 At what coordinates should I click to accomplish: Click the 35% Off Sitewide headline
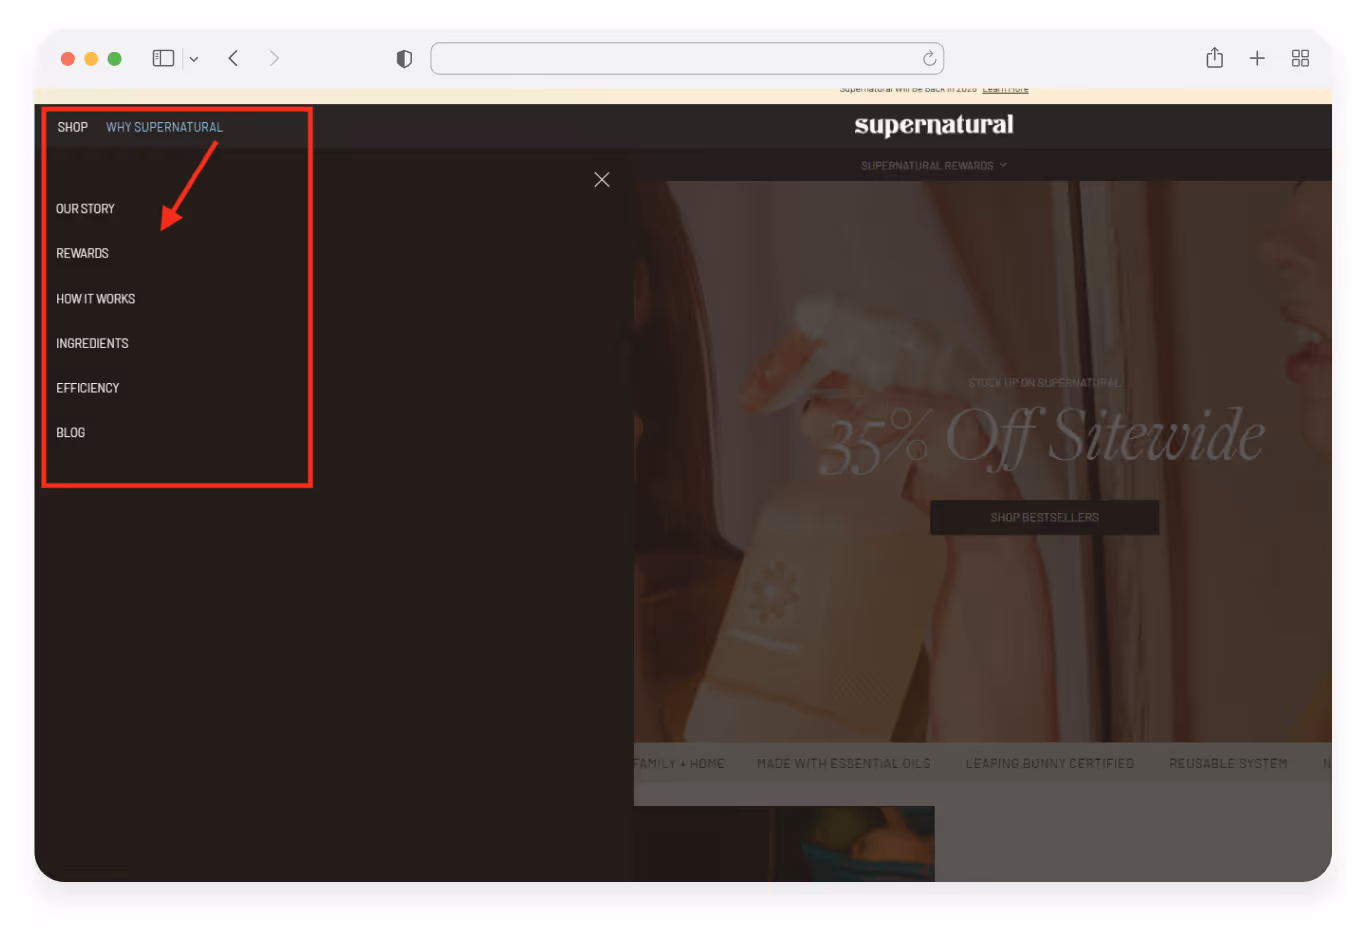pyautogui.click(x=1042, y=438)
